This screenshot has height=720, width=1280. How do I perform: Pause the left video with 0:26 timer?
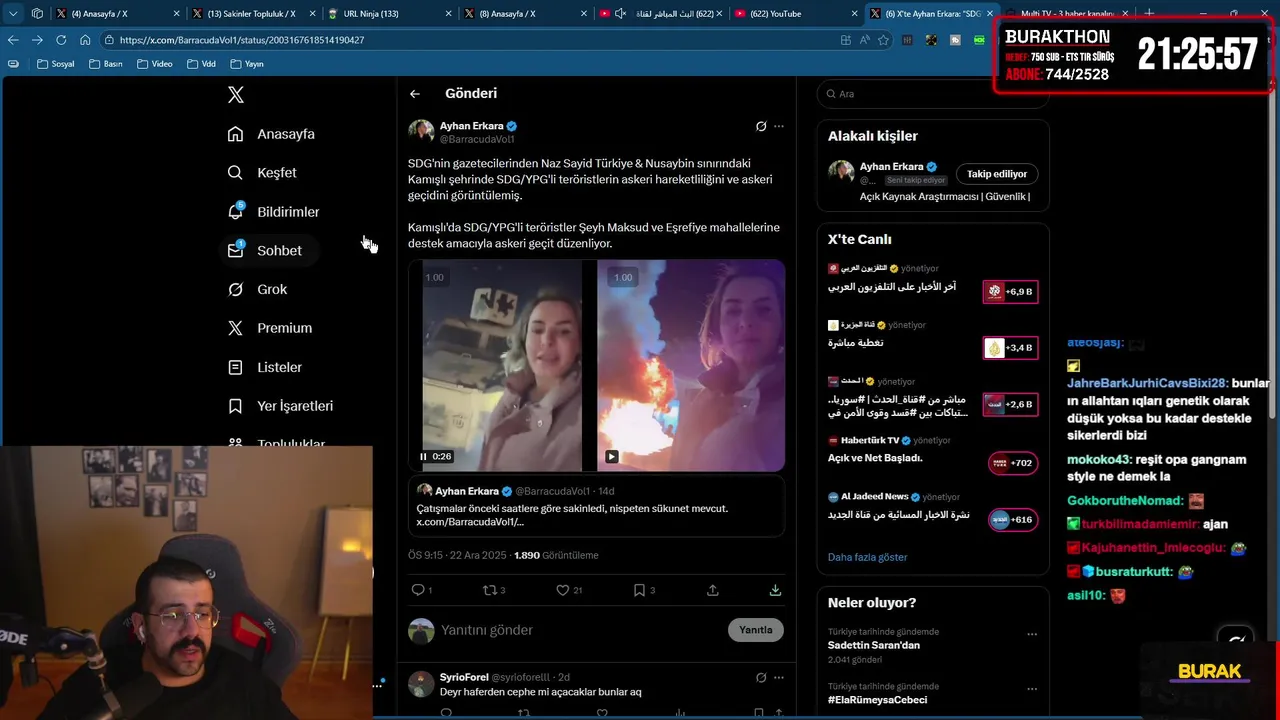pos(423,456)
